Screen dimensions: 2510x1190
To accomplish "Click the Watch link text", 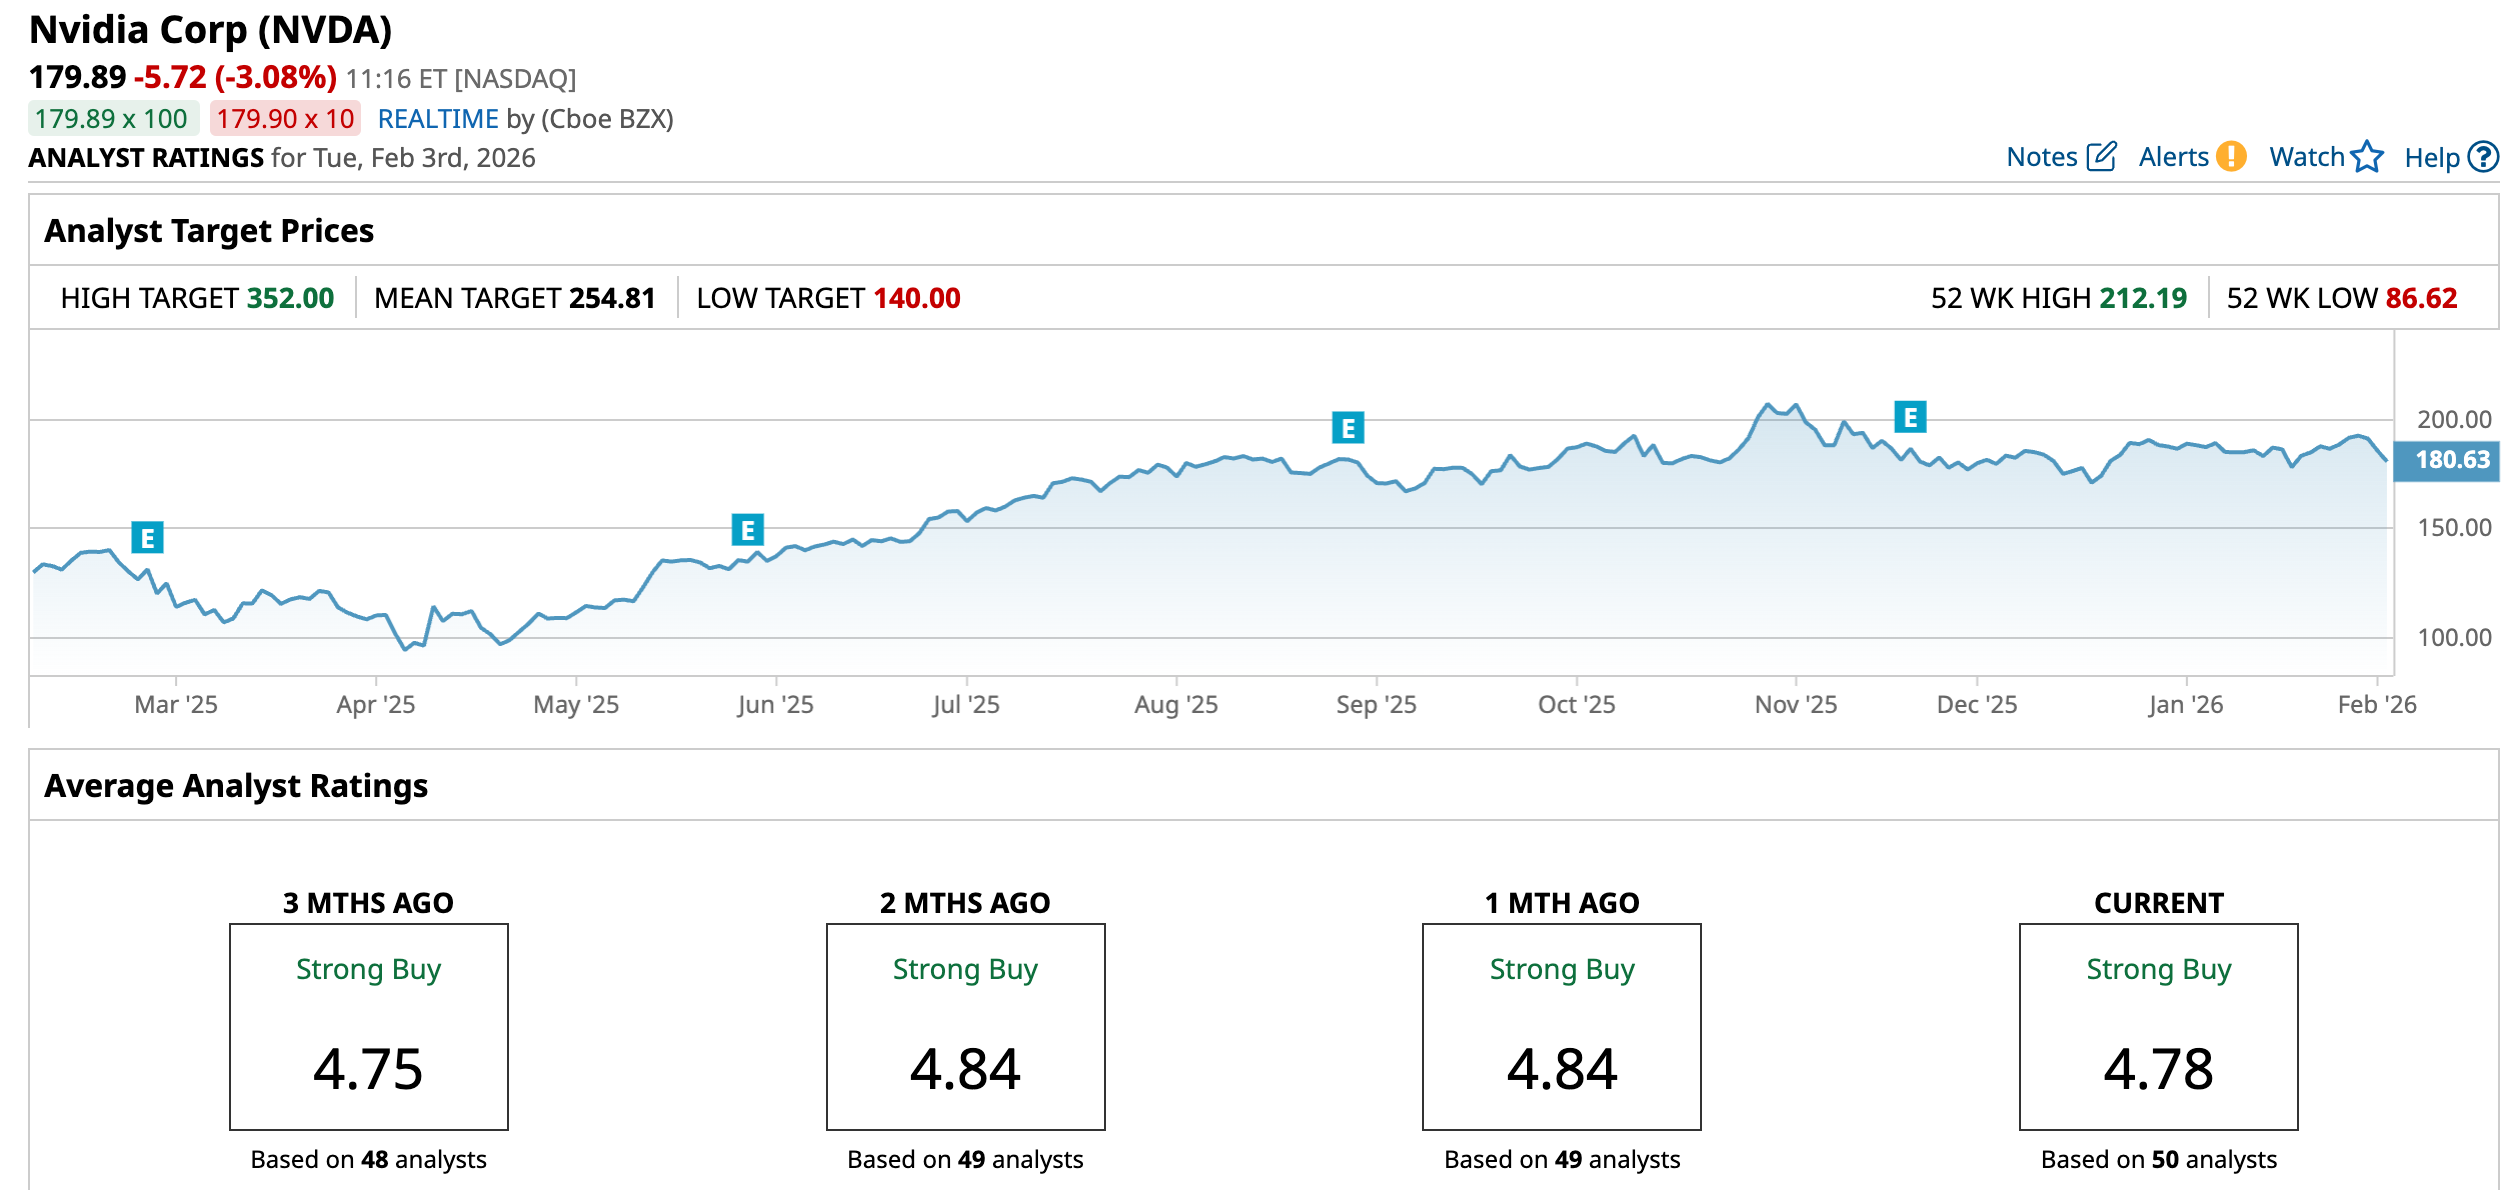I will click(x=2306, y=157).
